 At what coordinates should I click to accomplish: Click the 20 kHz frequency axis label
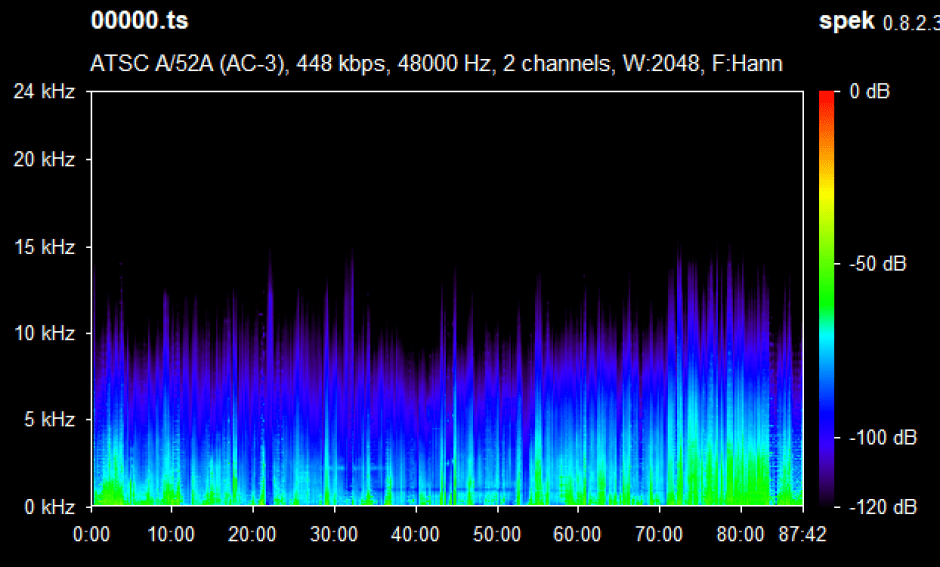click(x=44, y=160)
